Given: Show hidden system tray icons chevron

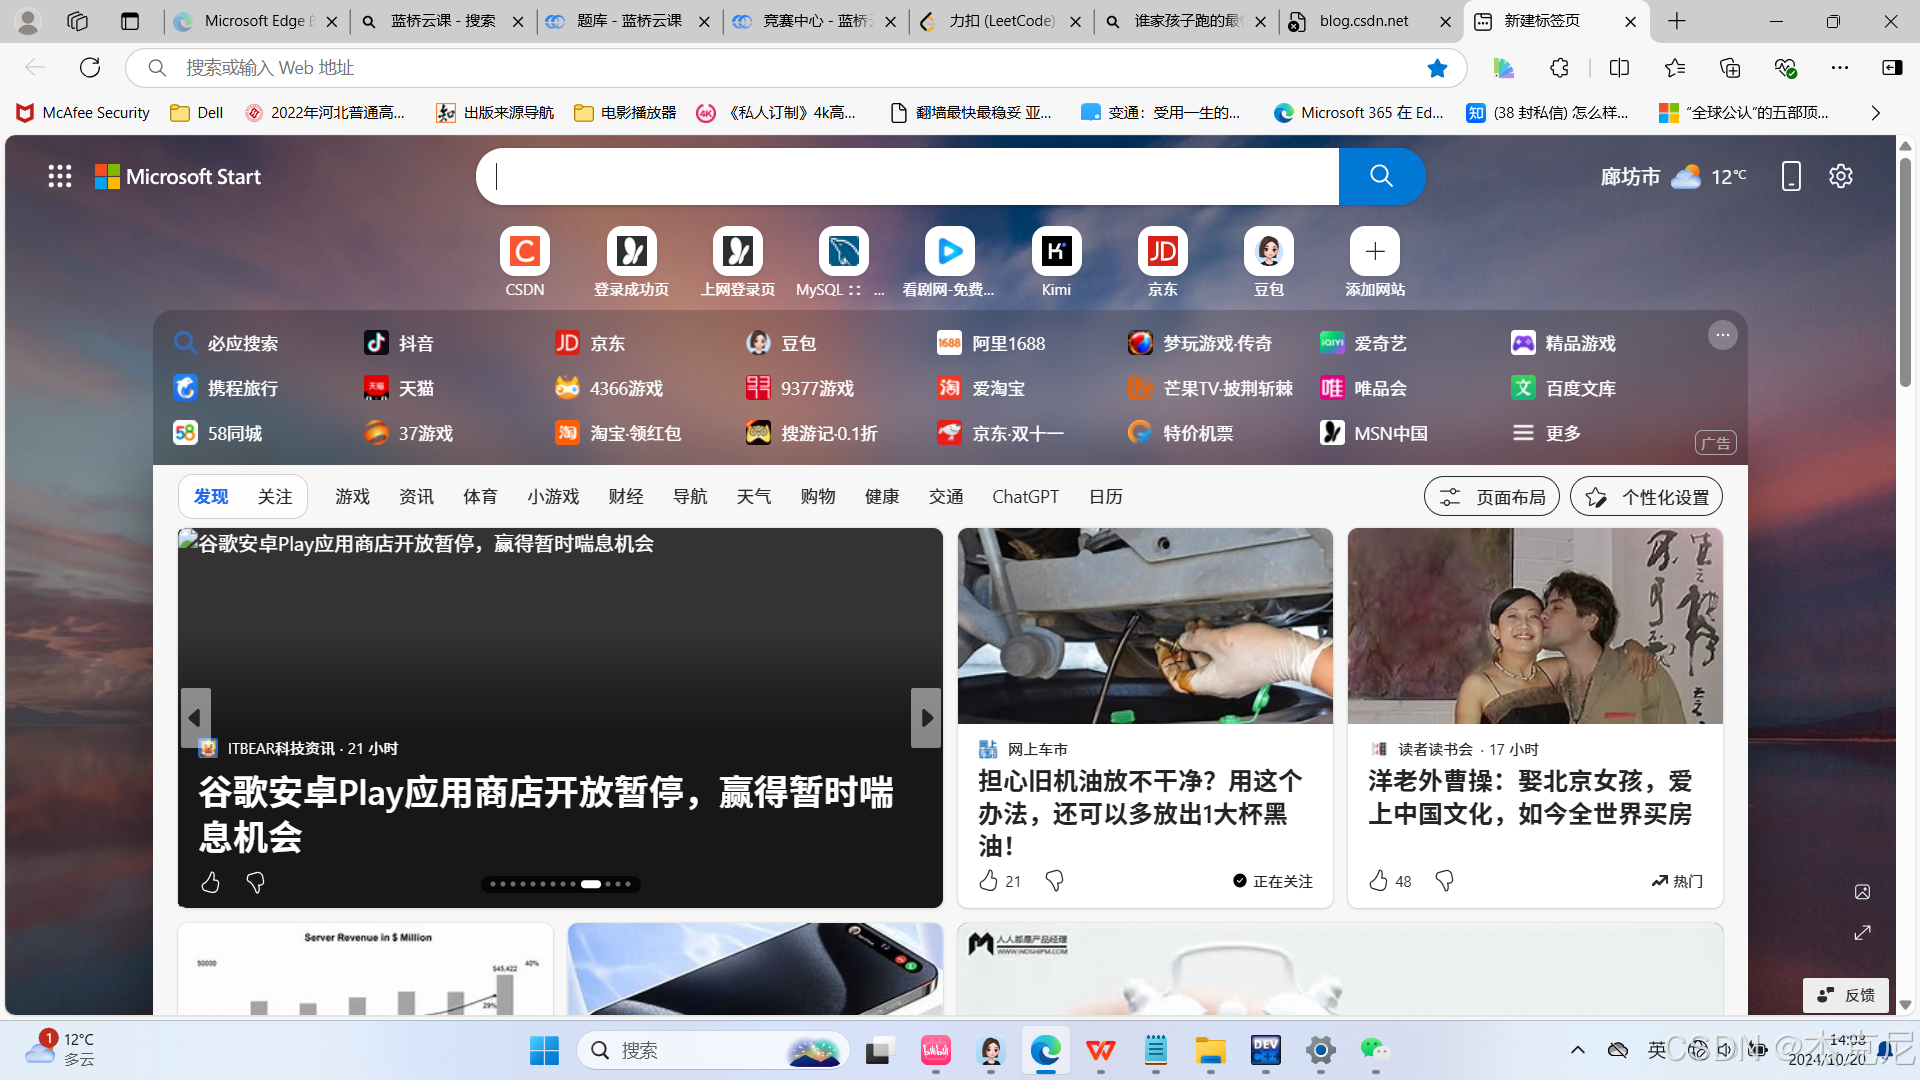Looking at the screenshot, I should point(1577,1050).
